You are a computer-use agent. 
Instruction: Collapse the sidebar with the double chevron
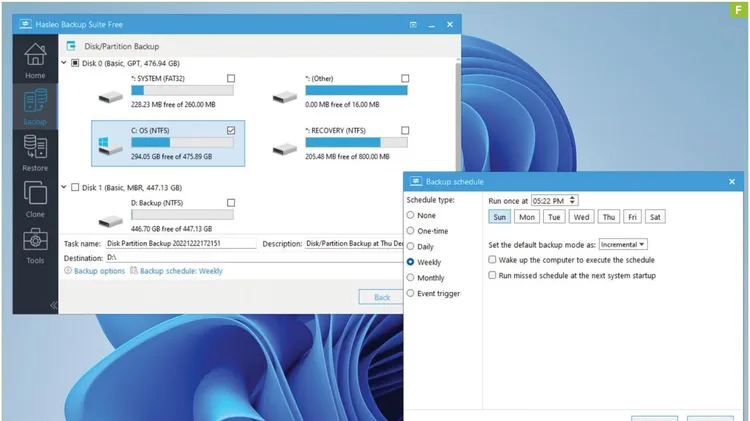[54, 305]
